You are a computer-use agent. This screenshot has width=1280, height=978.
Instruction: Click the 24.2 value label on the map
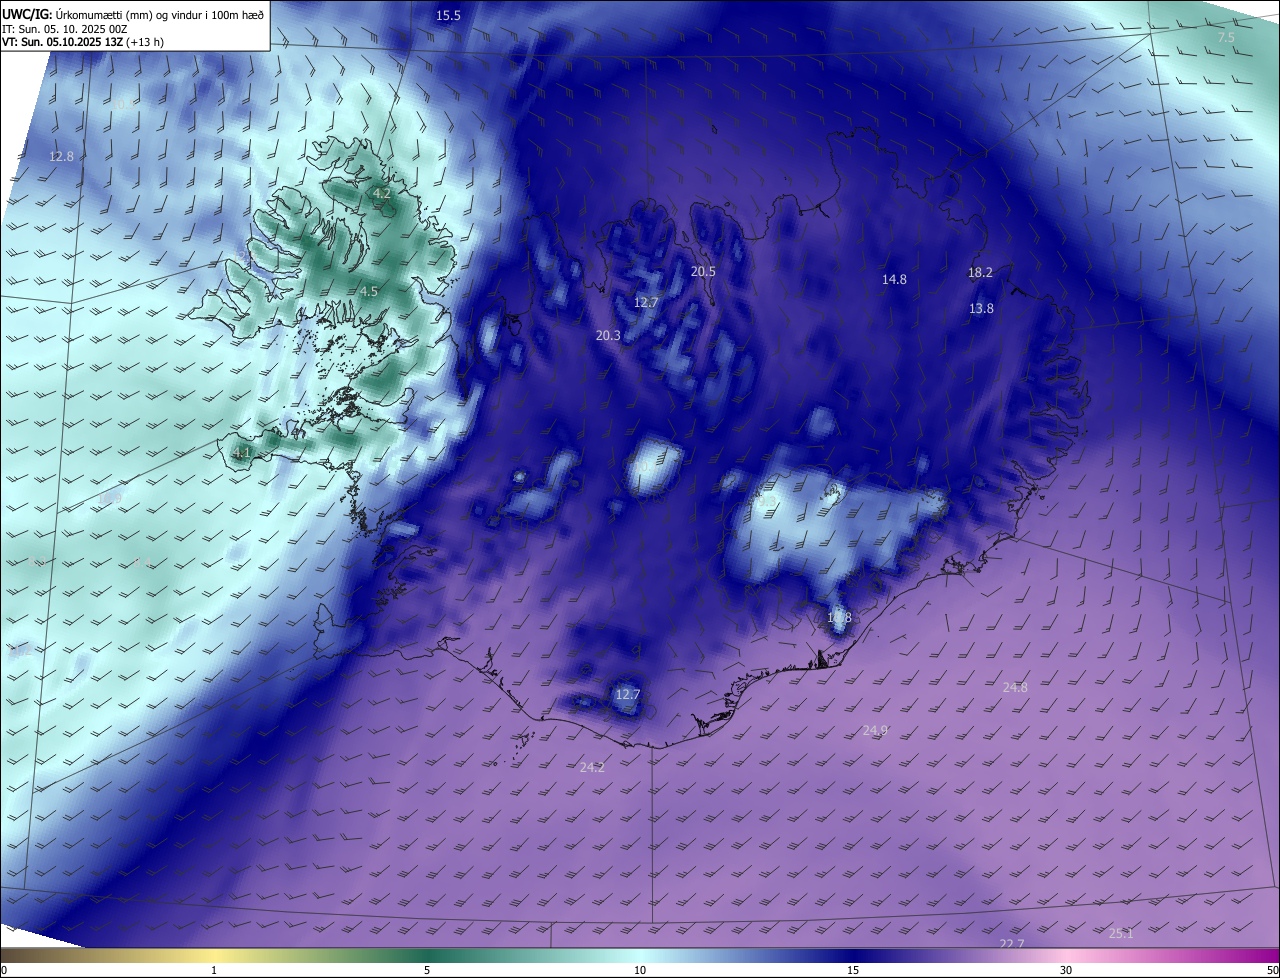pos(592,768)
